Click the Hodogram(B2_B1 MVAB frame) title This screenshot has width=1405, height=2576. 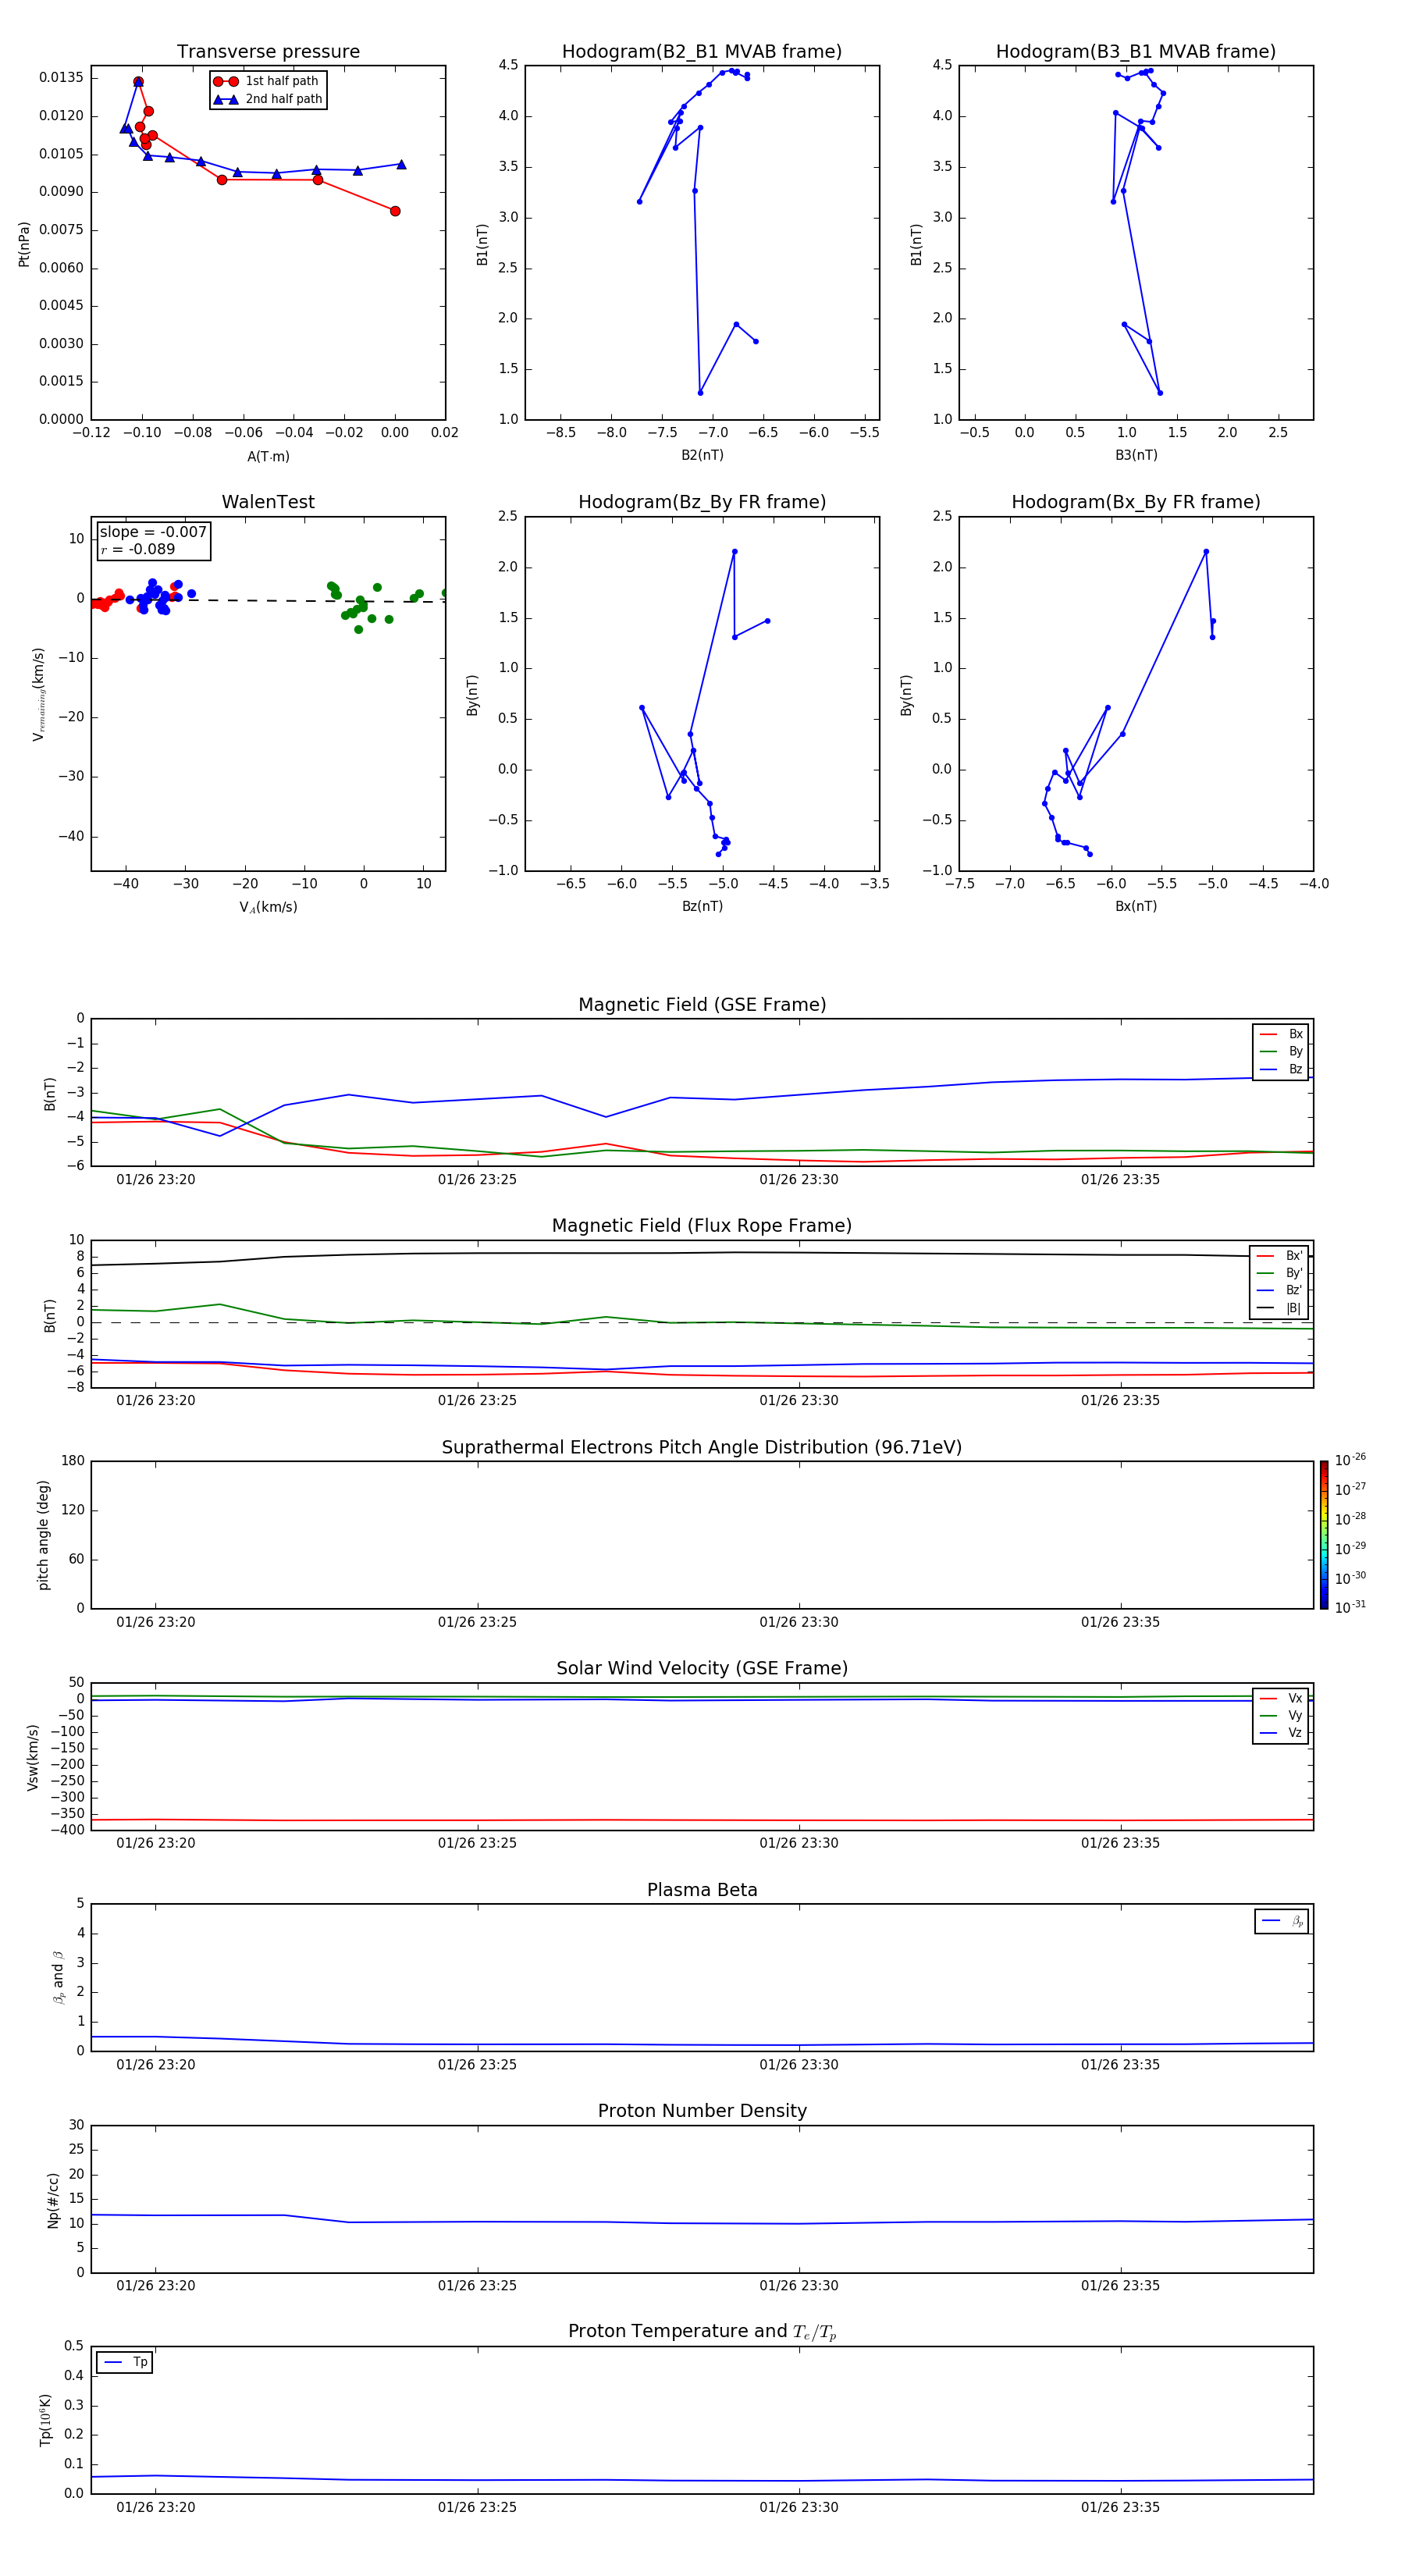click(x=702, y=52)
